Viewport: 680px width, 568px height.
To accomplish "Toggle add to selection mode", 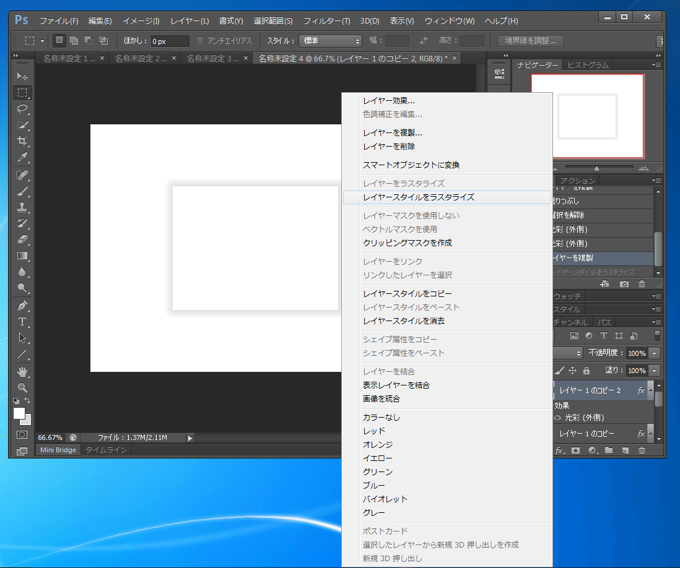I will [x=74, y=40].
